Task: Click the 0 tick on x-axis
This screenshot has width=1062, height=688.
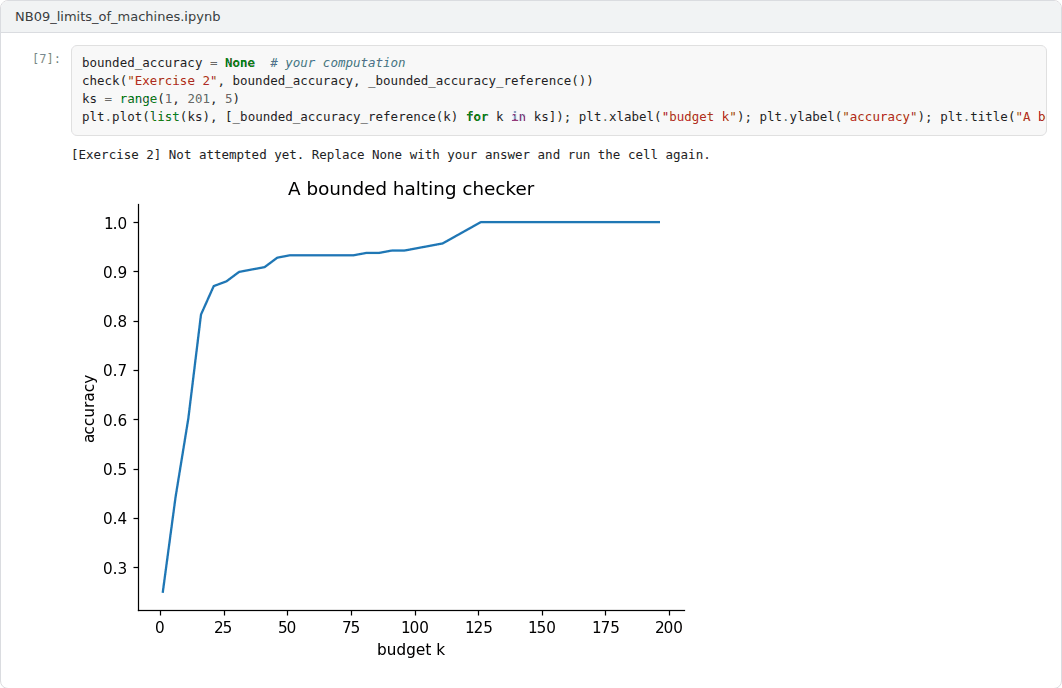Action: click(160, 628)
